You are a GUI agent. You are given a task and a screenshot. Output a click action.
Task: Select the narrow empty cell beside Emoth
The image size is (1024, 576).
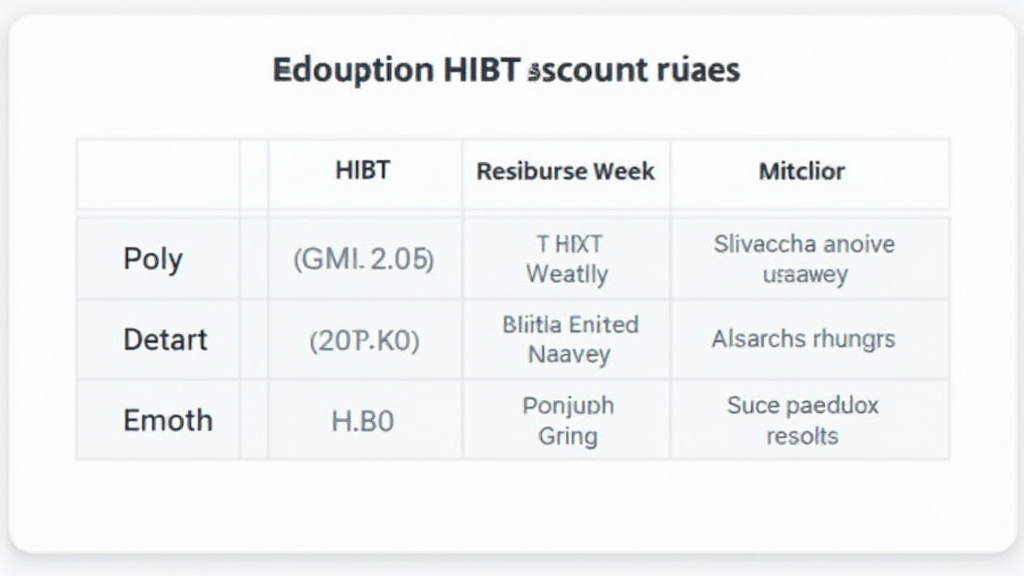point(254,420)
